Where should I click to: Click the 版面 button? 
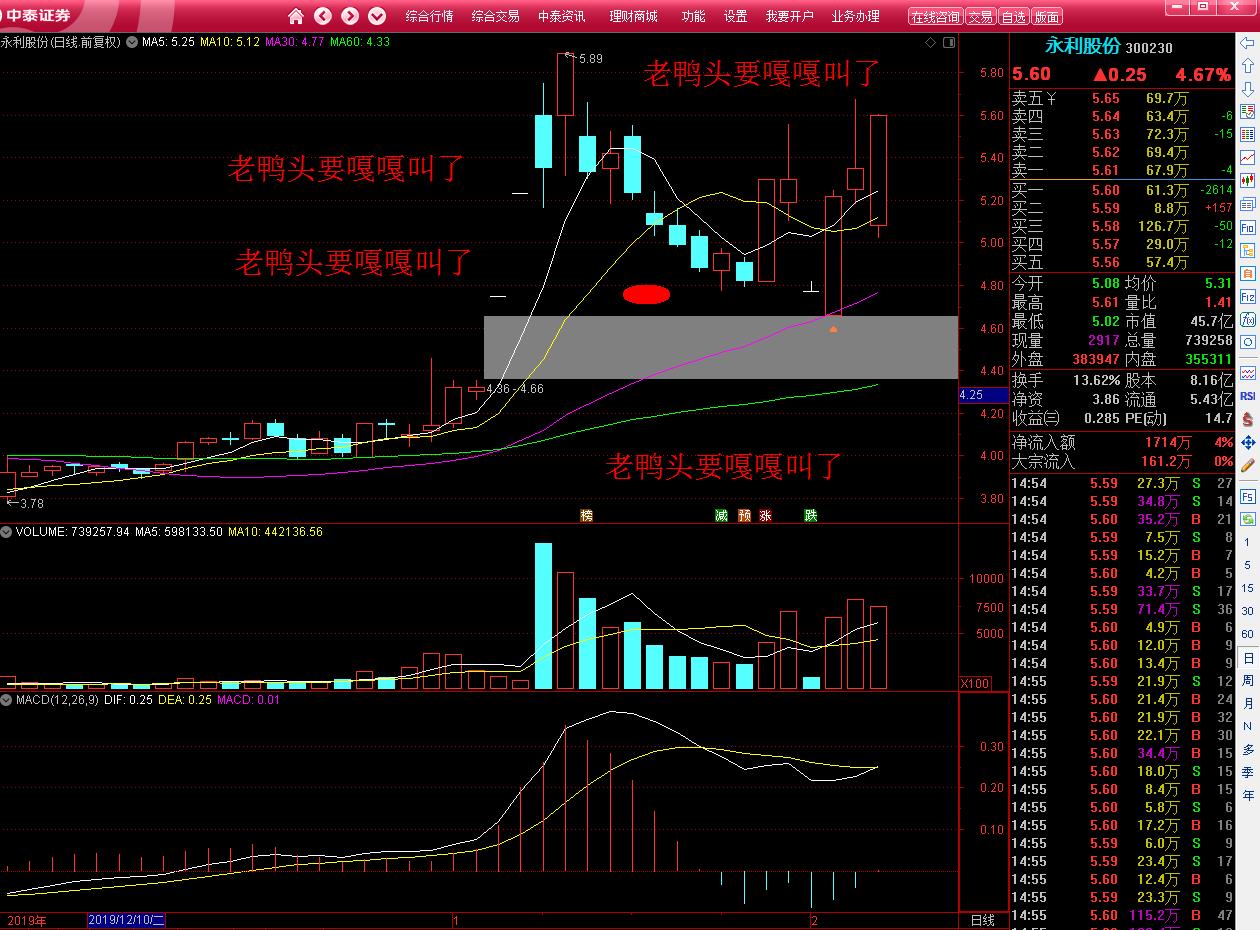(x=1046, y=17)
